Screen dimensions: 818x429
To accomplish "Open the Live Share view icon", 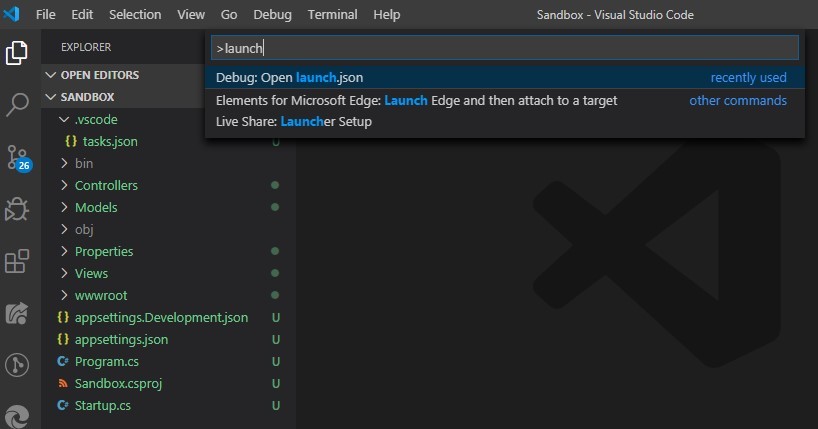I will tap(17, 313).
